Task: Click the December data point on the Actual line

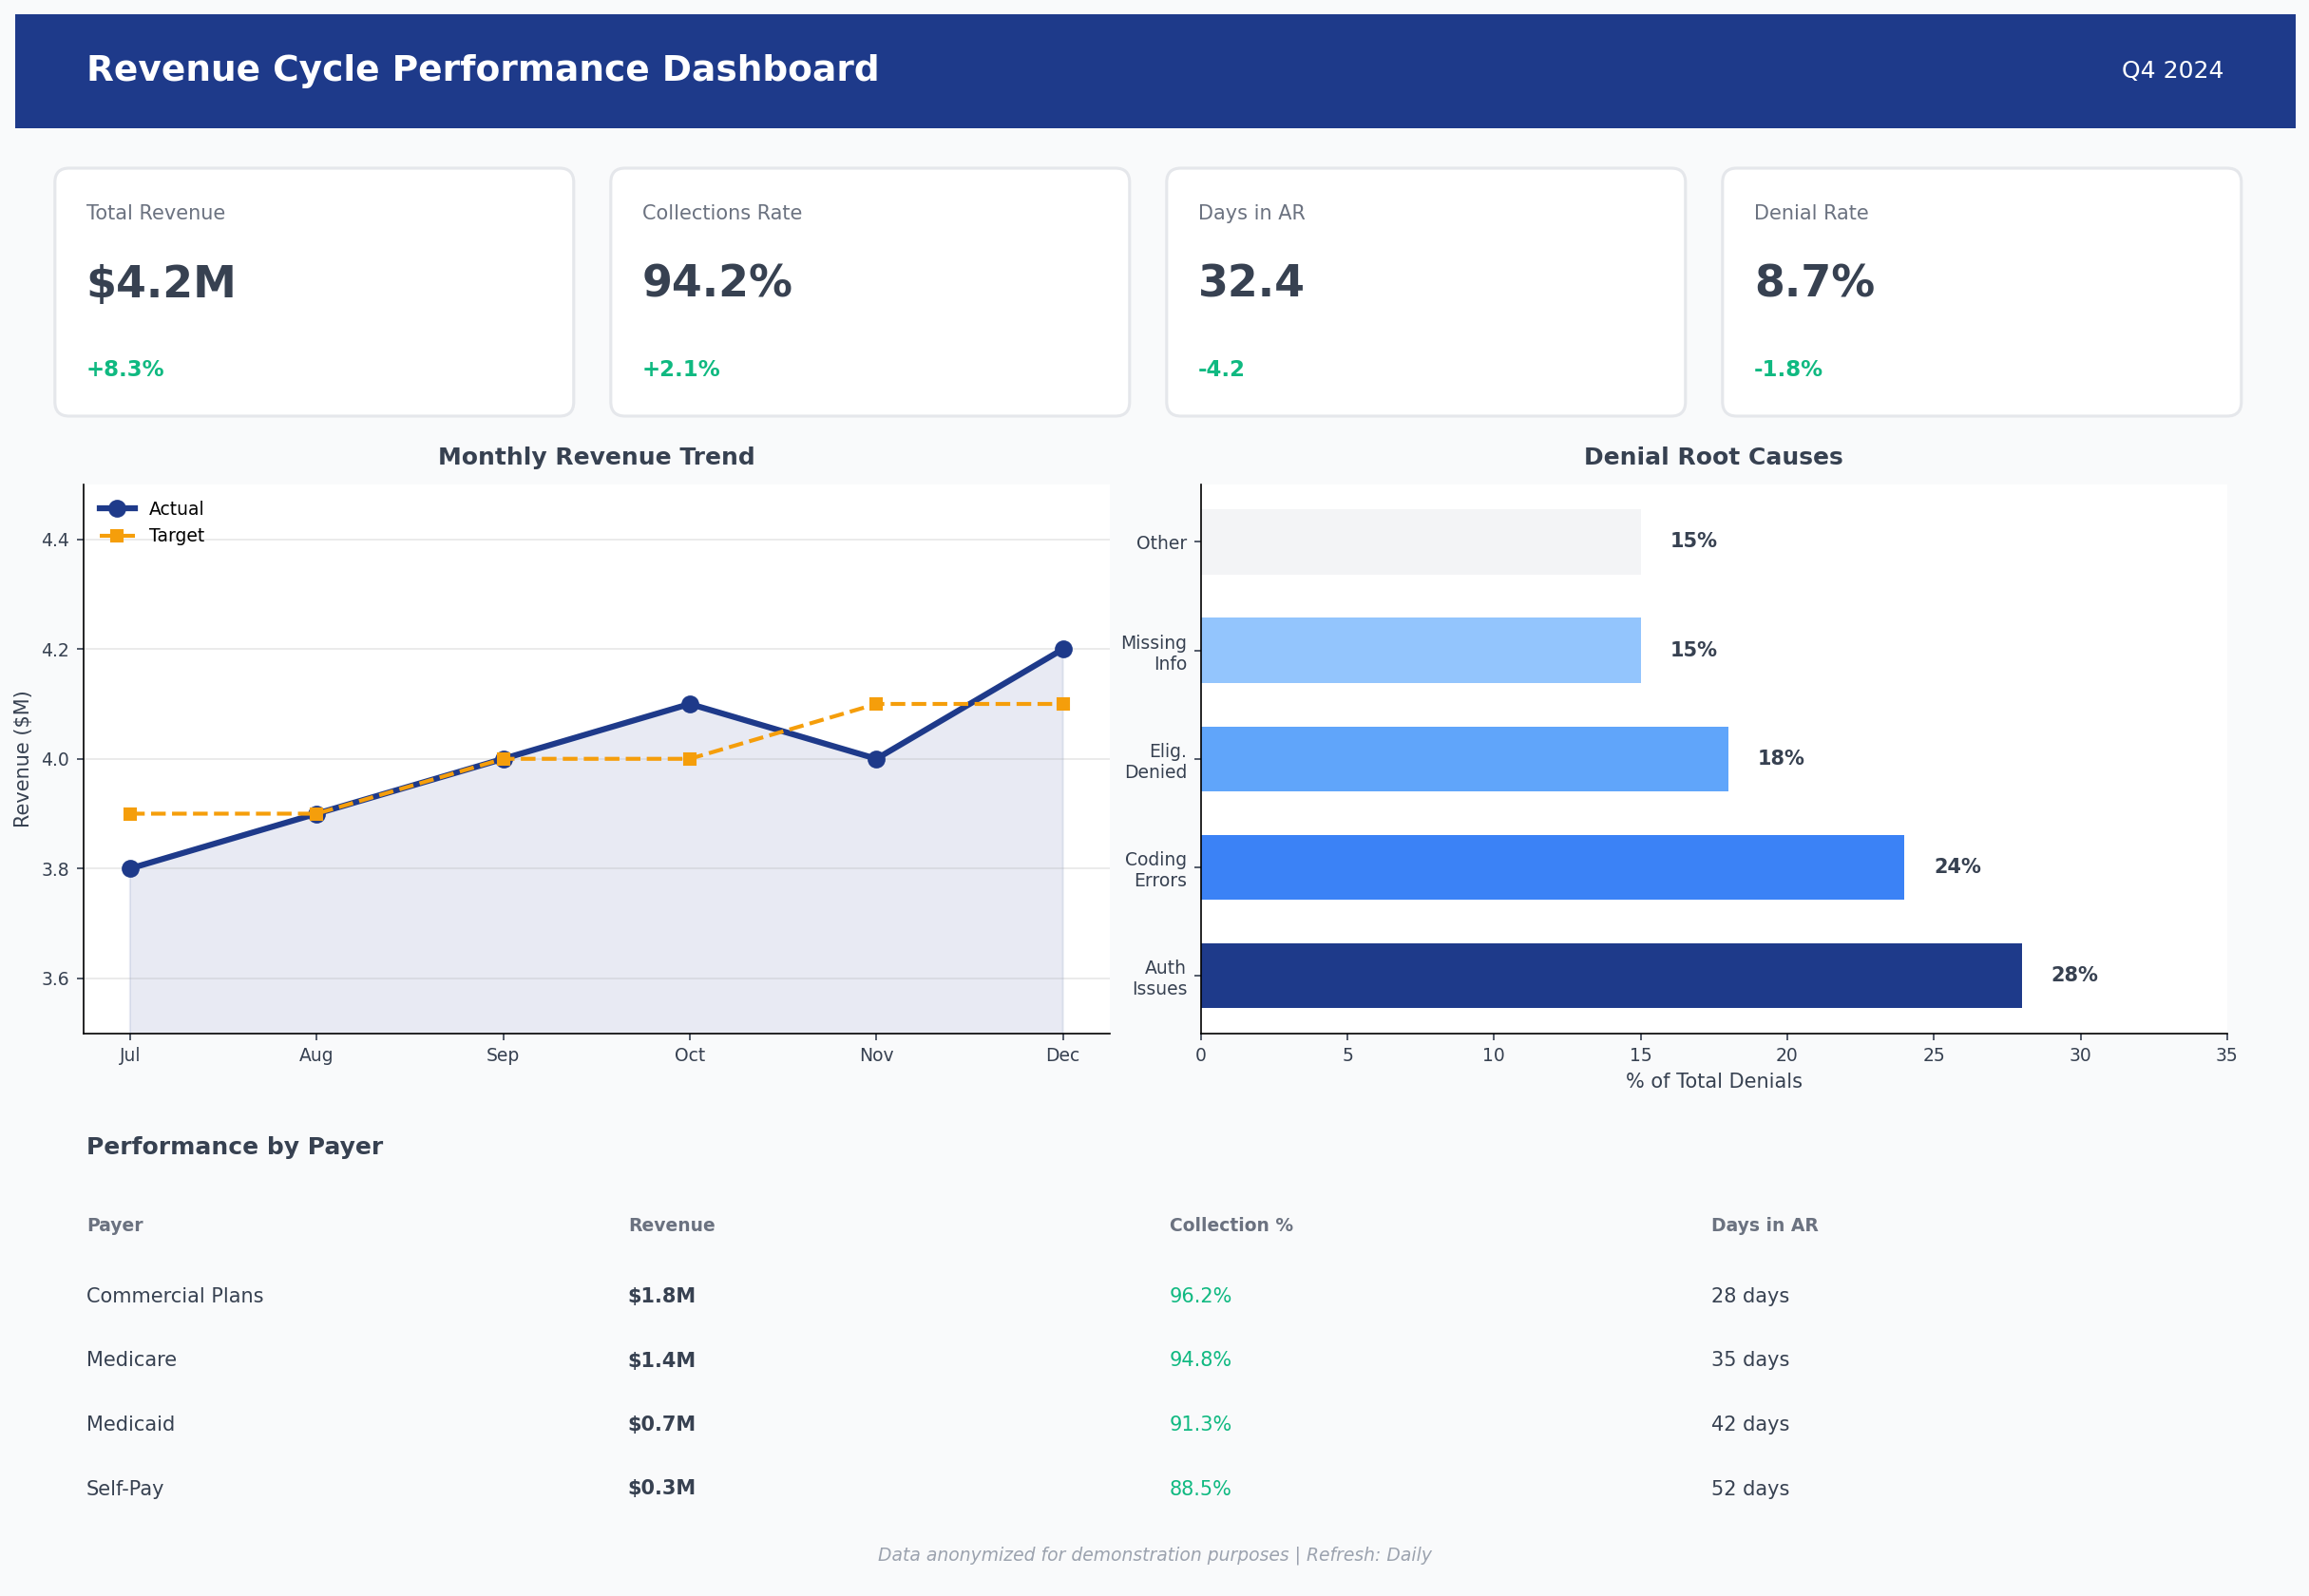Action: 1063,647
